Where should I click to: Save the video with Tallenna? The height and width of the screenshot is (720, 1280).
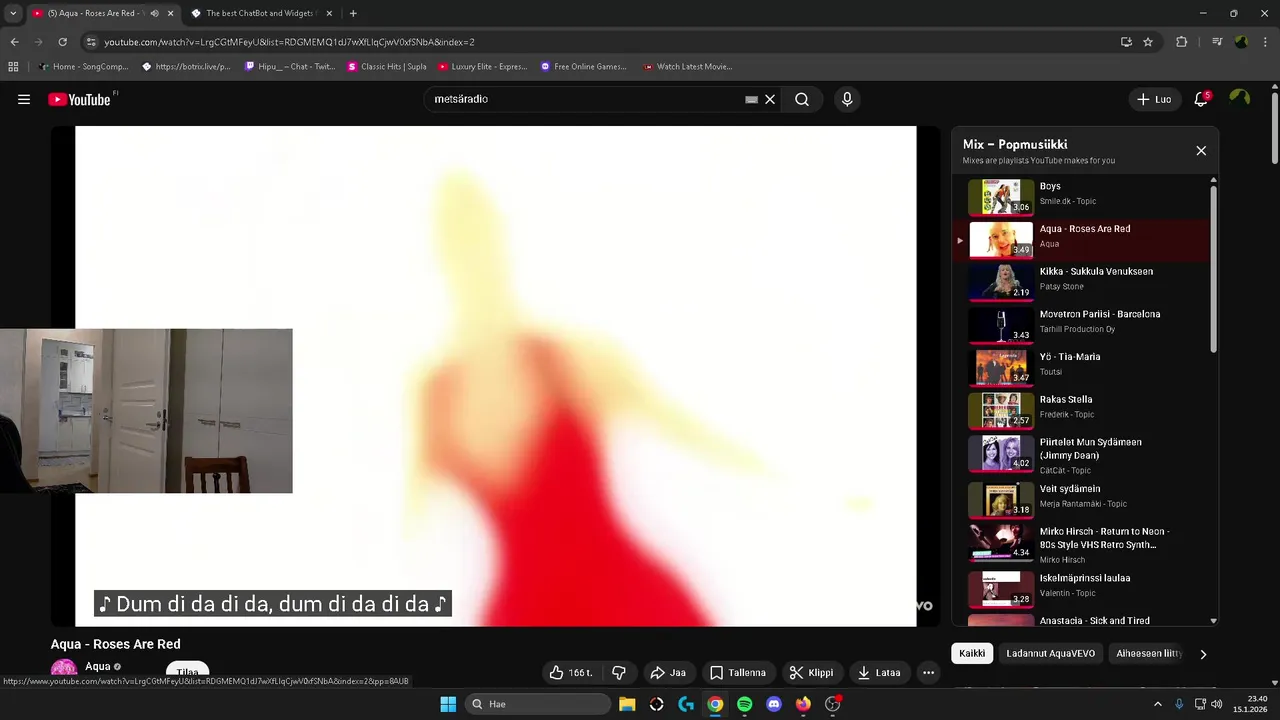coord(738,673)
